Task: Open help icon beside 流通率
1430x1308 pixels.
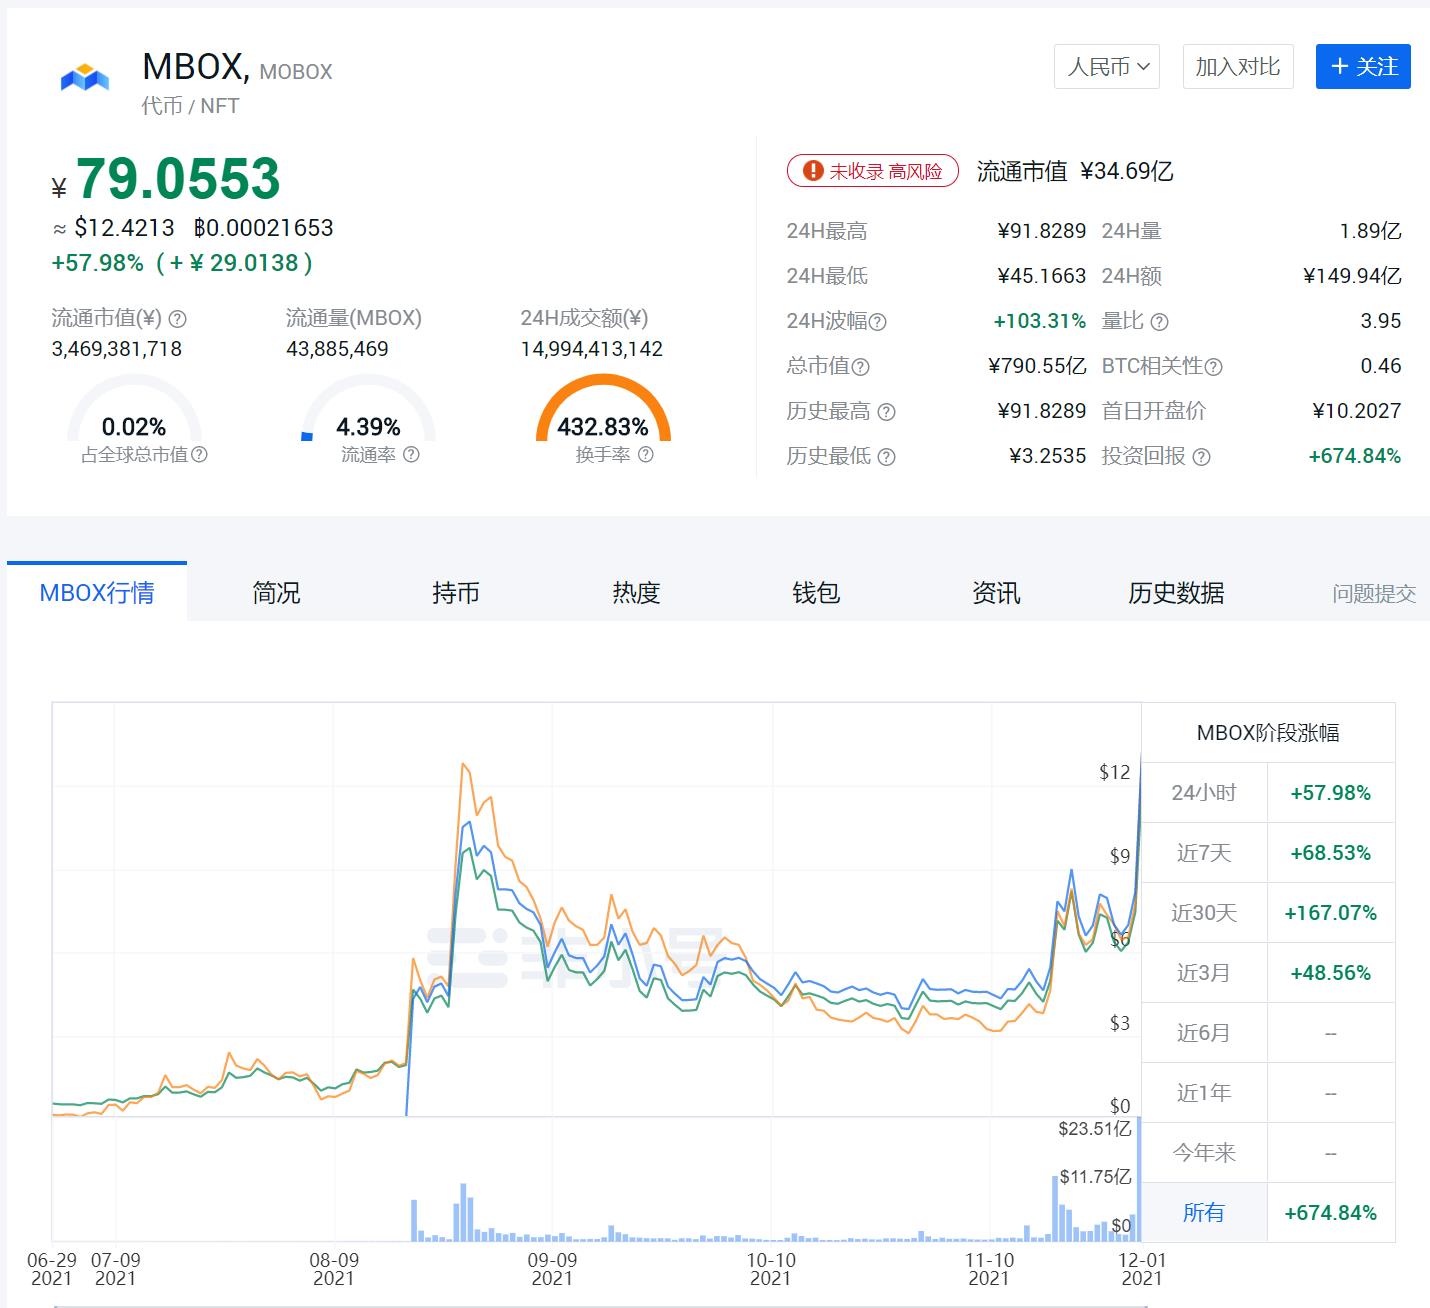Action: click(411, 454)
